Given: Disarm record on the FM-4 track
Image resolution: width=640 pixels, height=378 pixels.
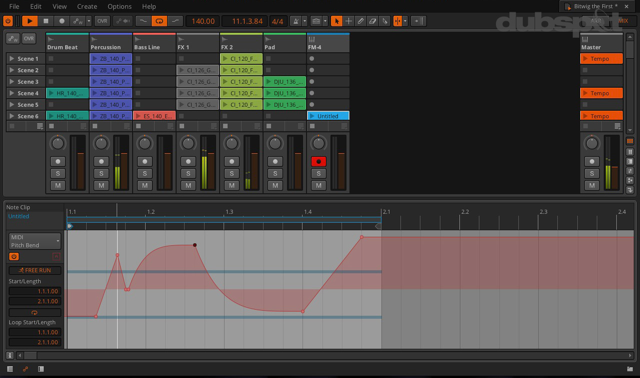Looking at the screenshot, I should (318, 162).
